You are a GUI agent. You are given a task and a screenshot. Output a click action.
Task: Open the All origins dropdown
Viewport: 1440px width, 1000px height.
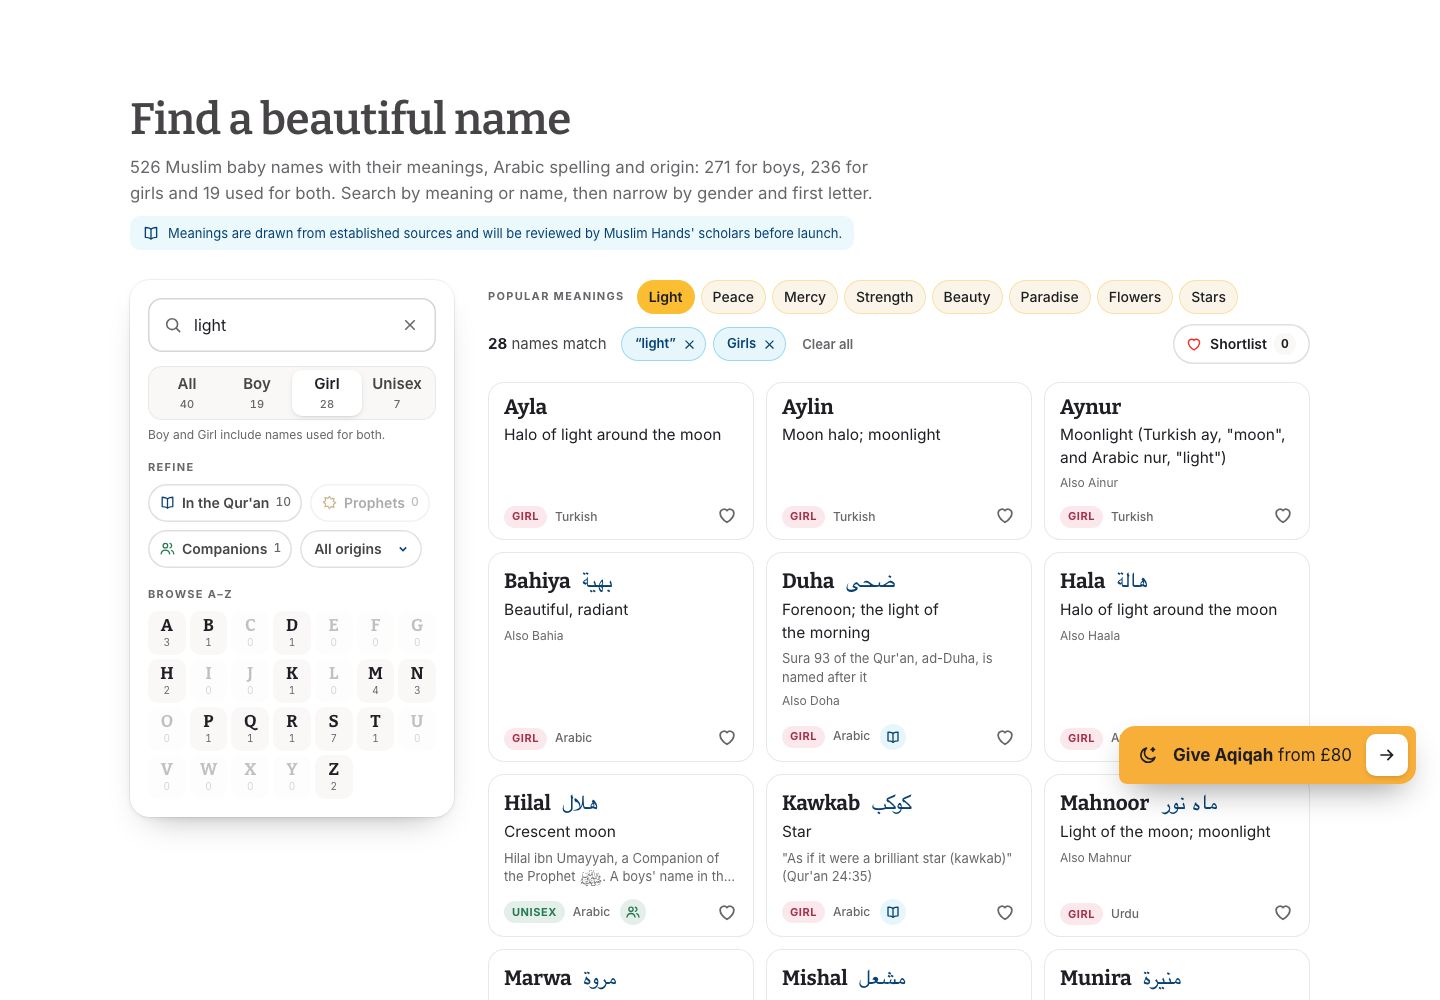(x=361, y=549)
